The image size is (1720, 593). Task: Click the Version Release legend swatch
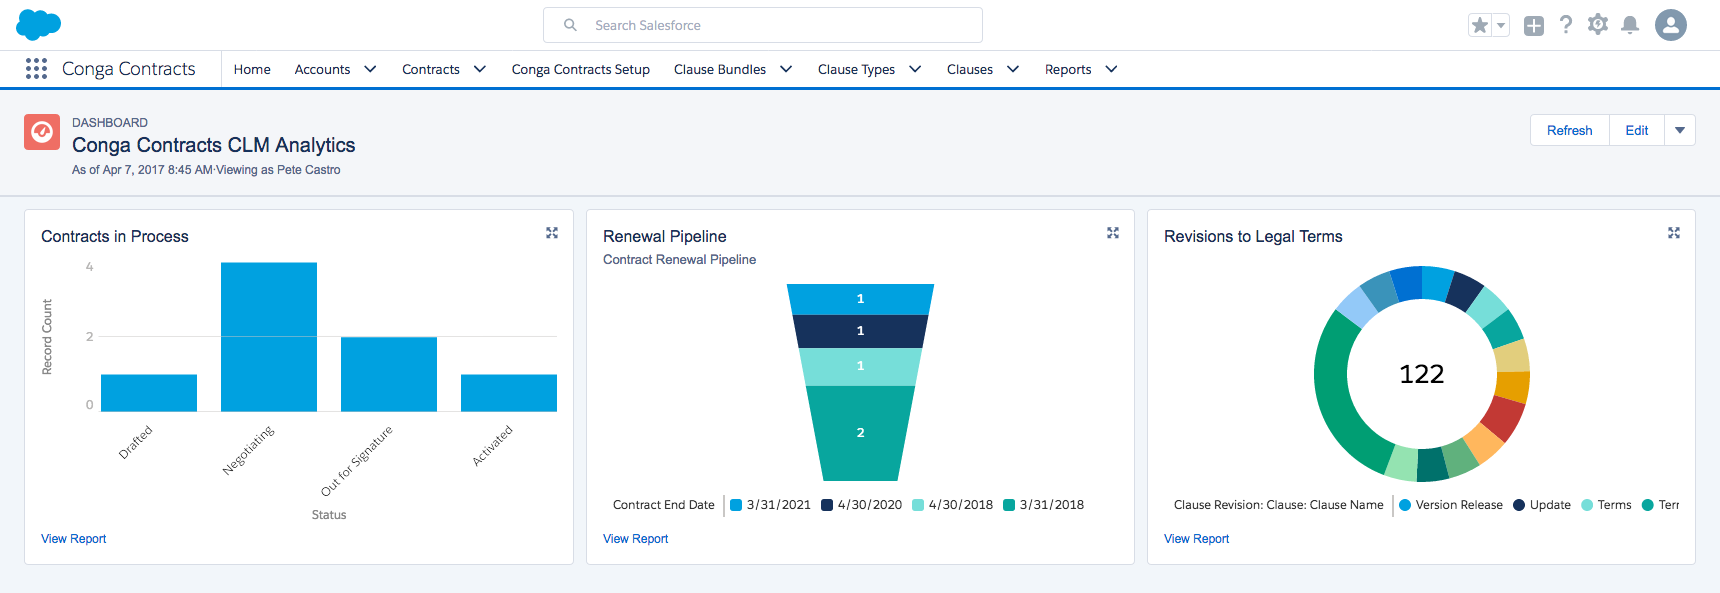1405,505
